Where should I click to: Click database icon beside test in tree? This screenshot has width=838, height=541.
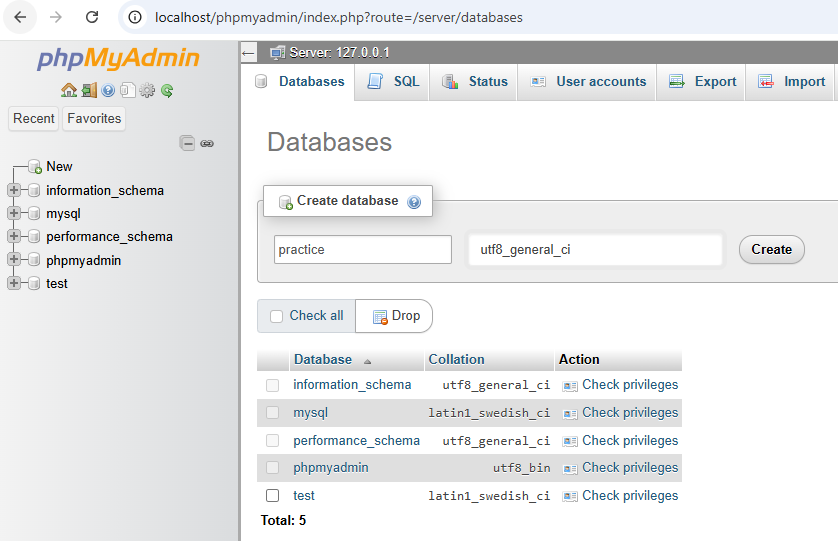pyautogui.click(x=34, y=283)
